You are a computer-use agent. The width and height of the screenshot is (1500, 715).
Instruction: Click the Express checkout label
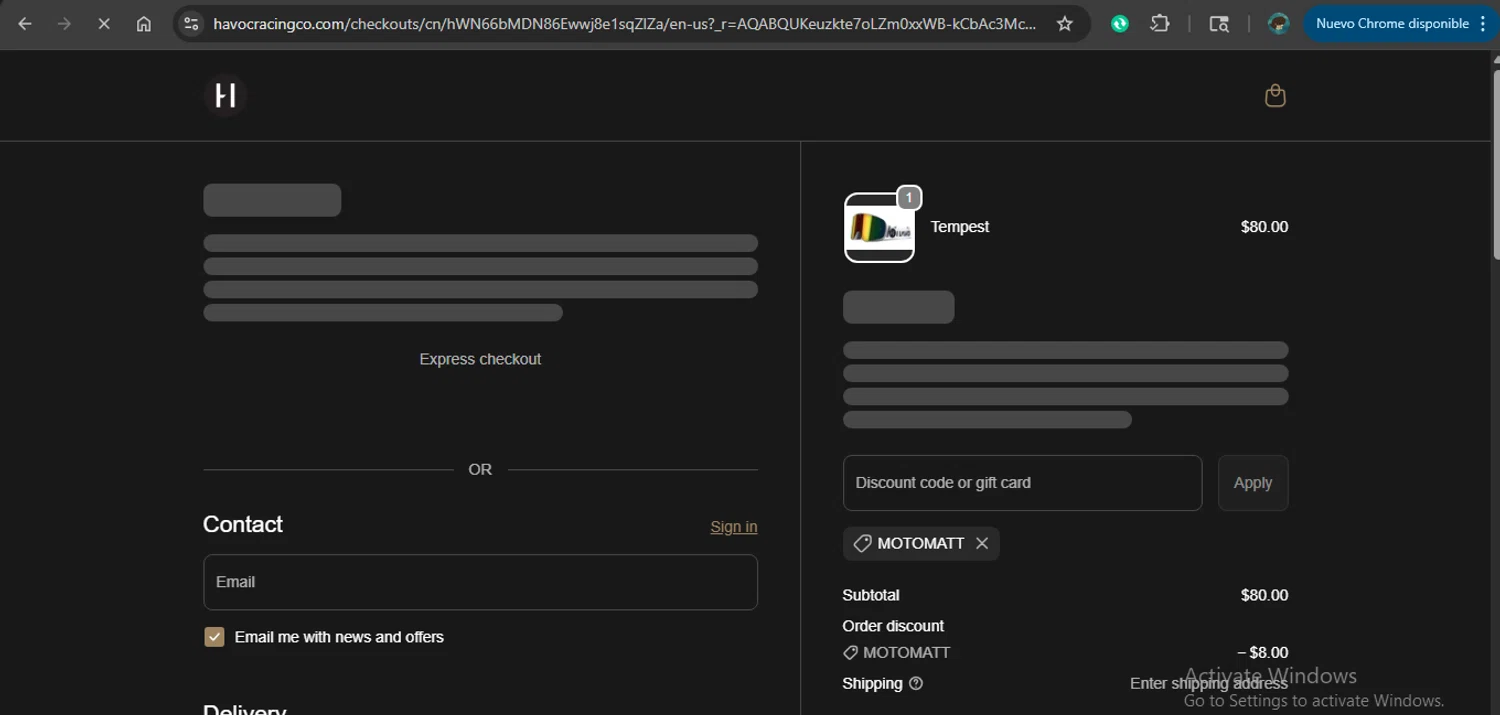(x=480, y=359)
